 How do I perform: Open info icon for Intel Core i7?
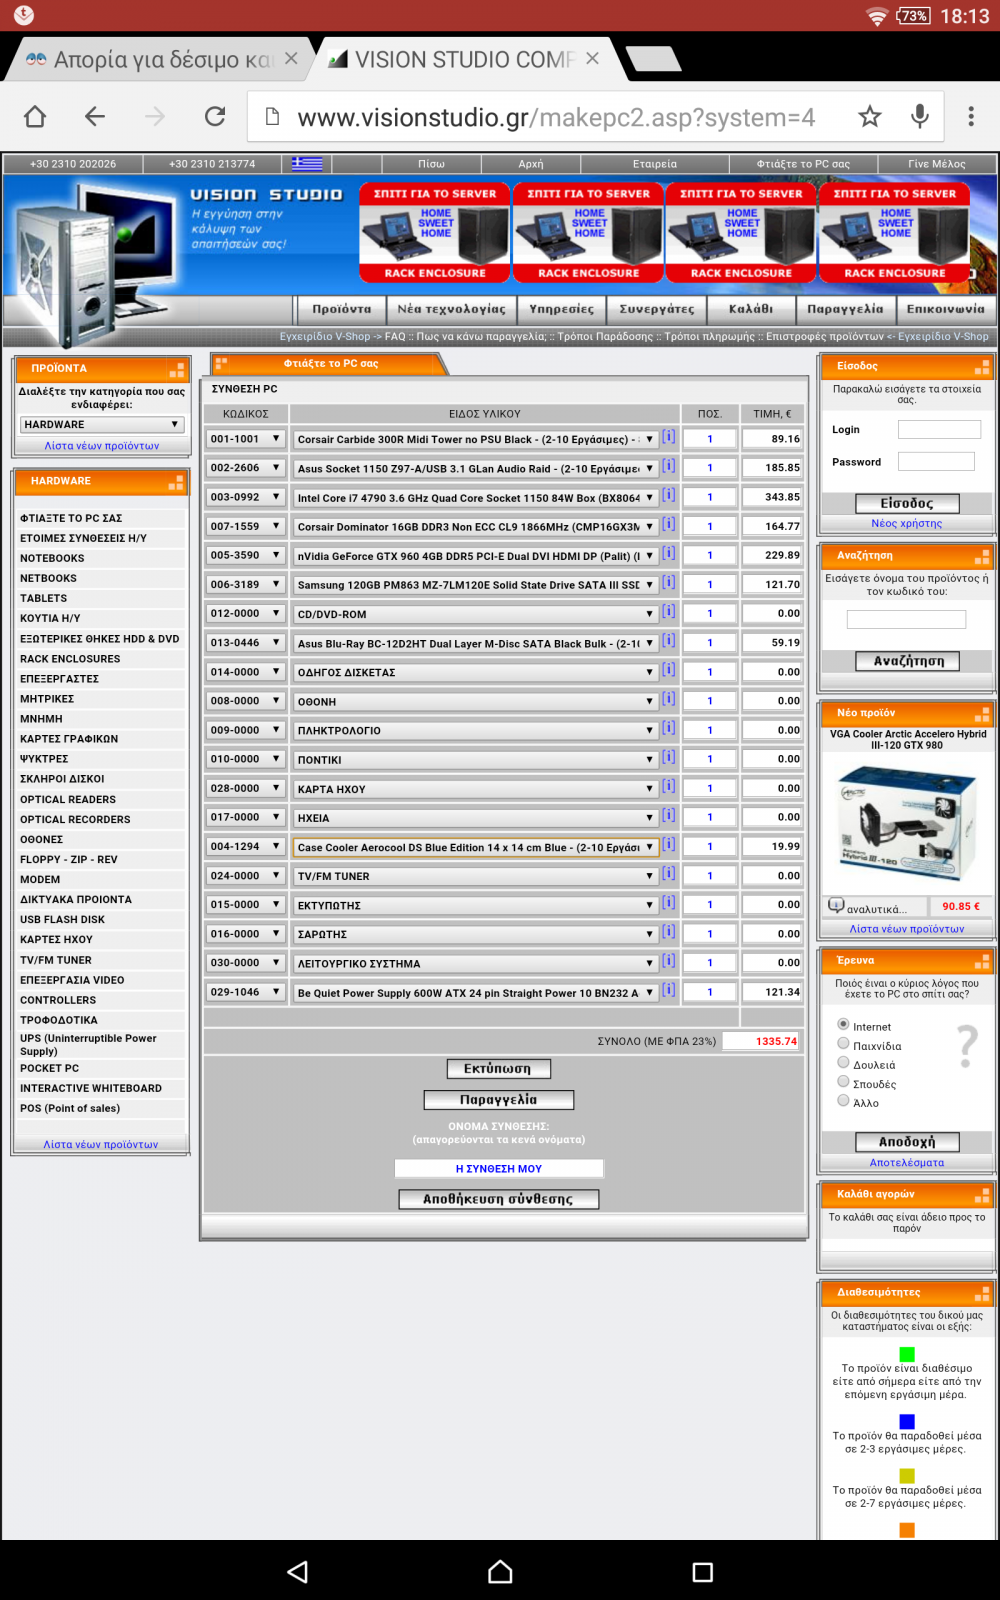pyautogui.click(x=668, y=495)
